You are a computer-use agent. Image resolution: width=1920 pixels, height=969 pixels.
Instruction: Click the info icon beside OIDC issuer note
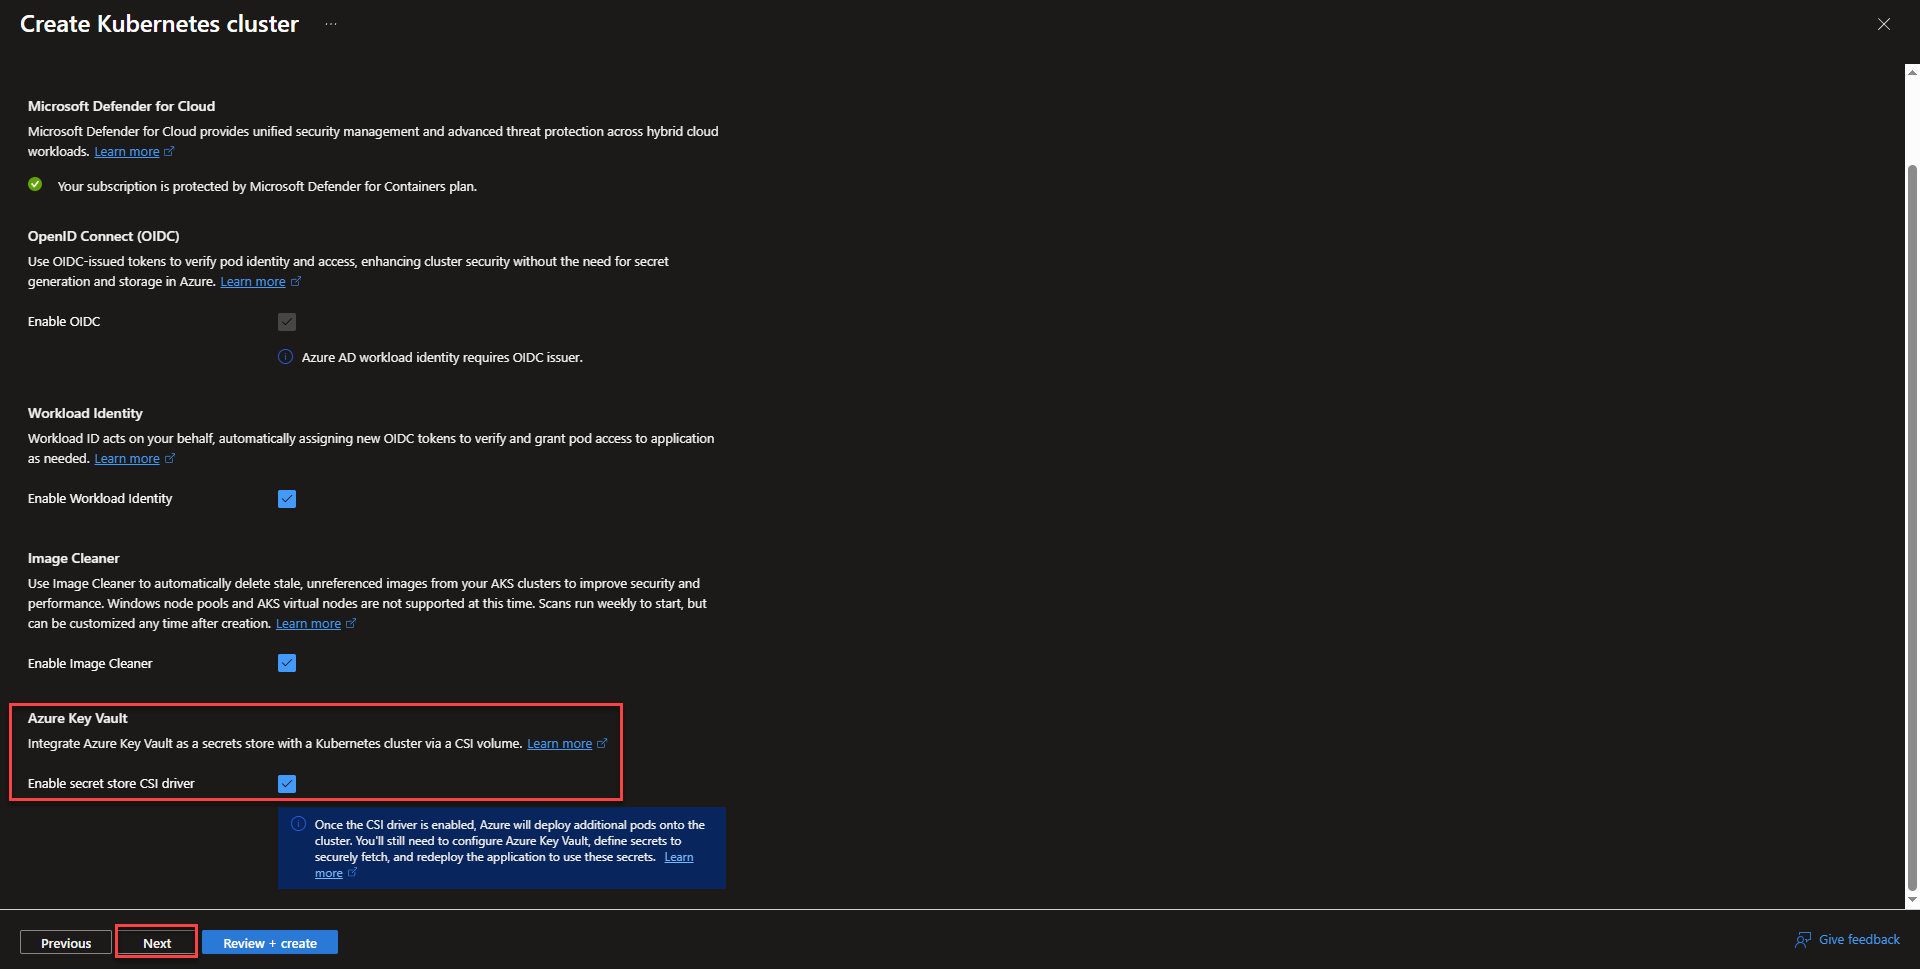click(285, 357)
